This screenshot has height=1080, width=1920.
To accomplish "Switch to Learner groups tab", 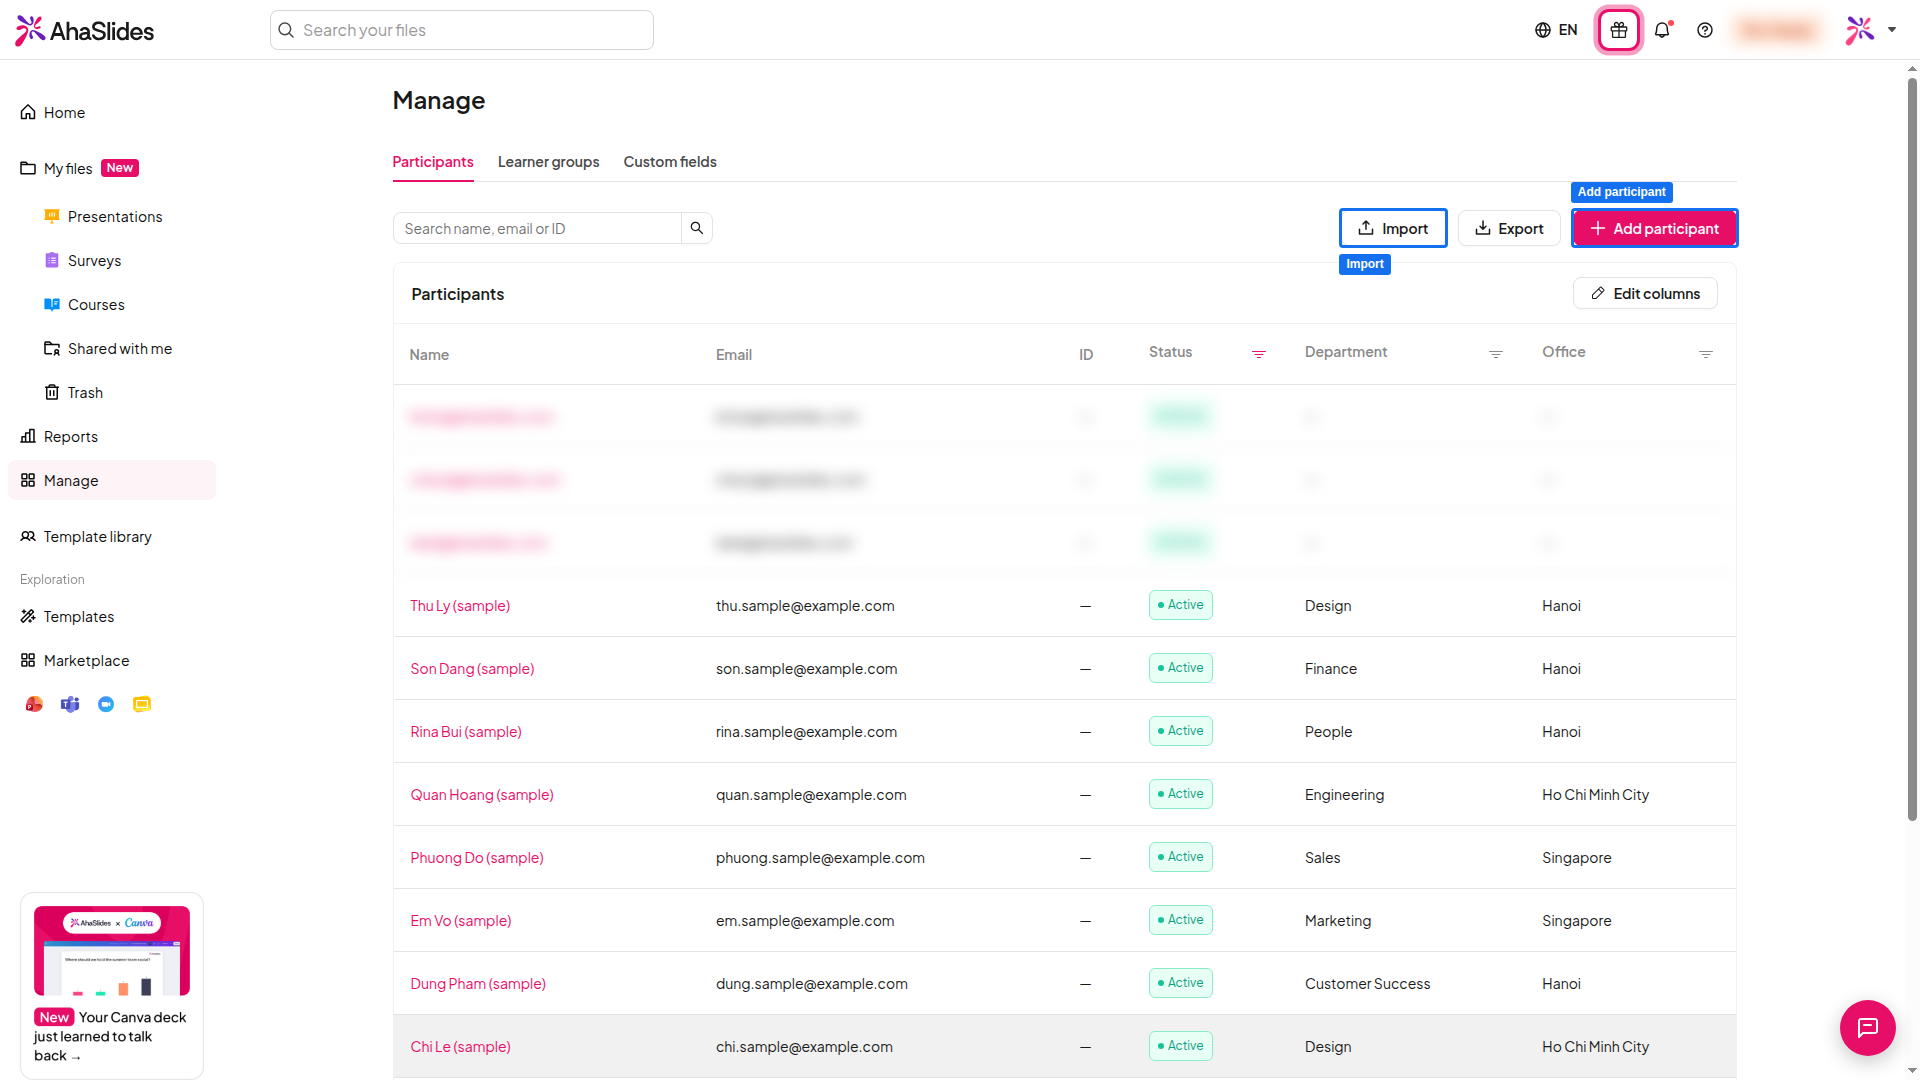I will tap(548, 162).
